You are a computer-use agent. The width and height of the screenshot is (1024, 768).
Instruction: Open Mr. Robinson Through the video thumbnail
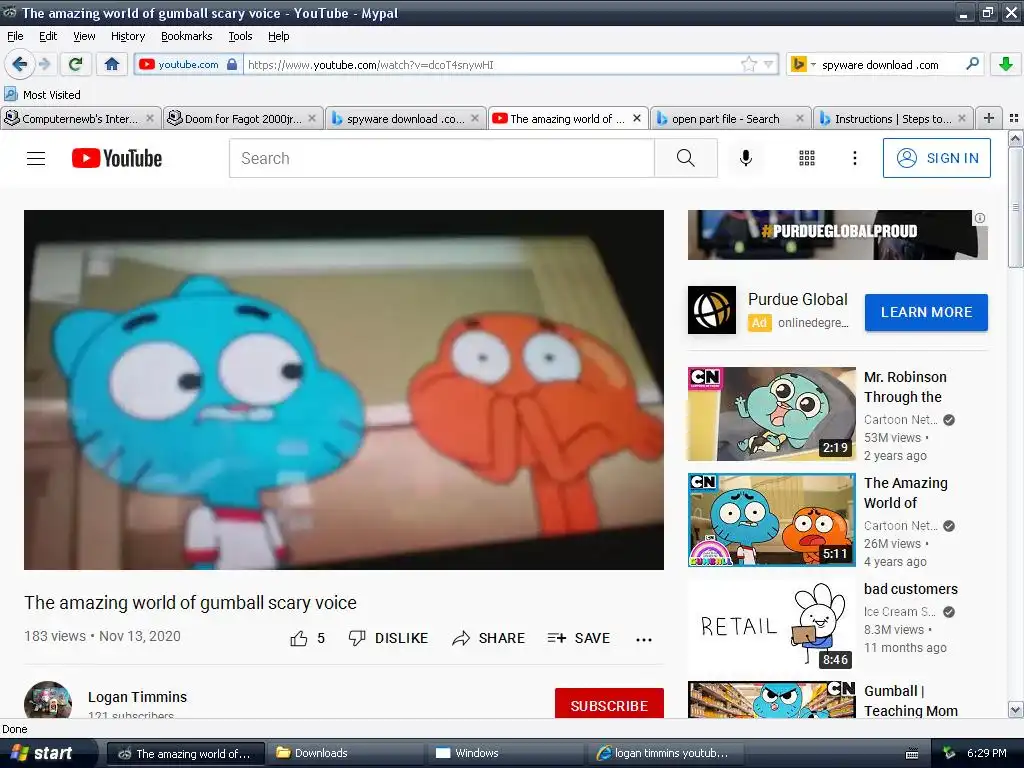[x=771, y=413]
